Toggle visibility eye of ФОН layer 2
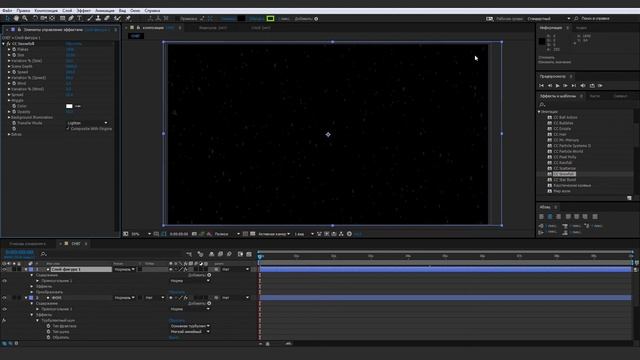Screen dimensions: 640x360 click(x=4, y=298)
